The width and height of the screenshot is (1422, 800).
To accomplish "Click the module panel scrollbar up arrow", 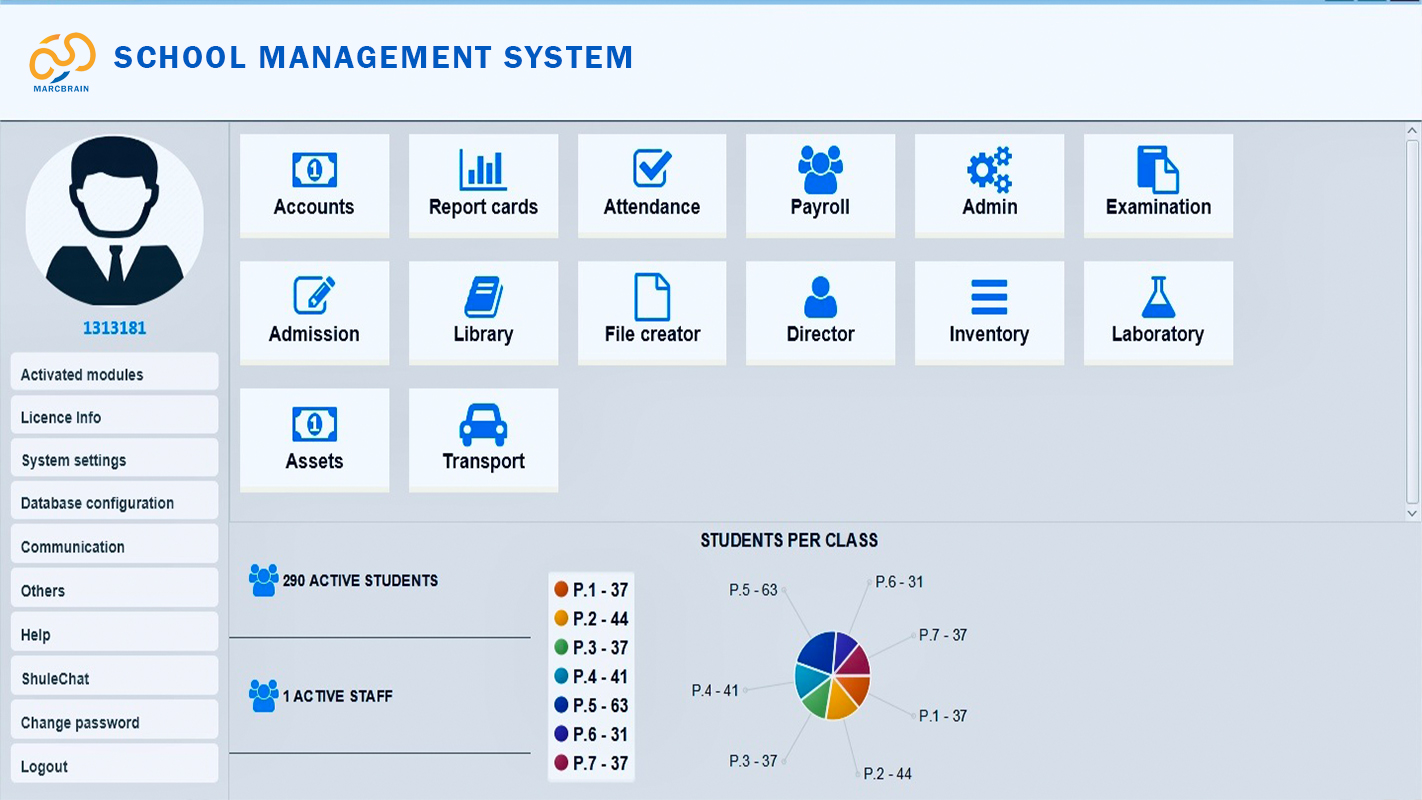I will pyautogui.click(x=1412, y=131).
